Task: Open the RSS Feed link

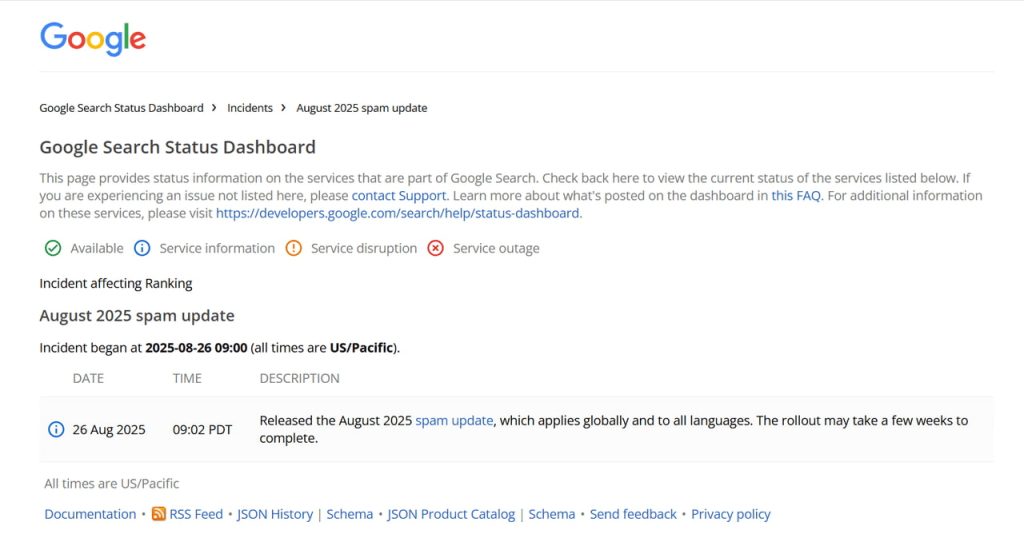Action: 196,514
